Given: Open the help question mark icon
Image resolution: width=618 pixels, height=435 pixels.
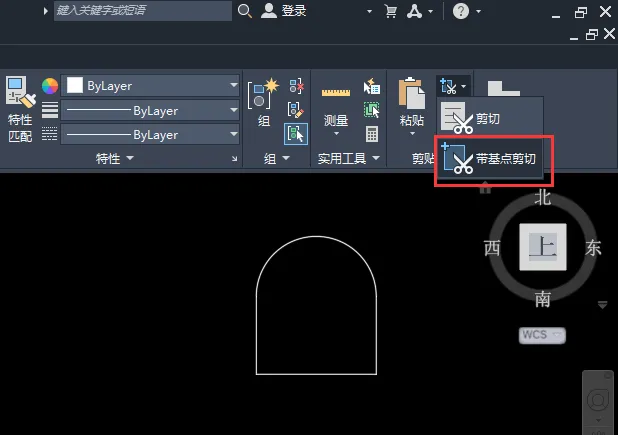Looking at the screenshot, I should [460, 11].
